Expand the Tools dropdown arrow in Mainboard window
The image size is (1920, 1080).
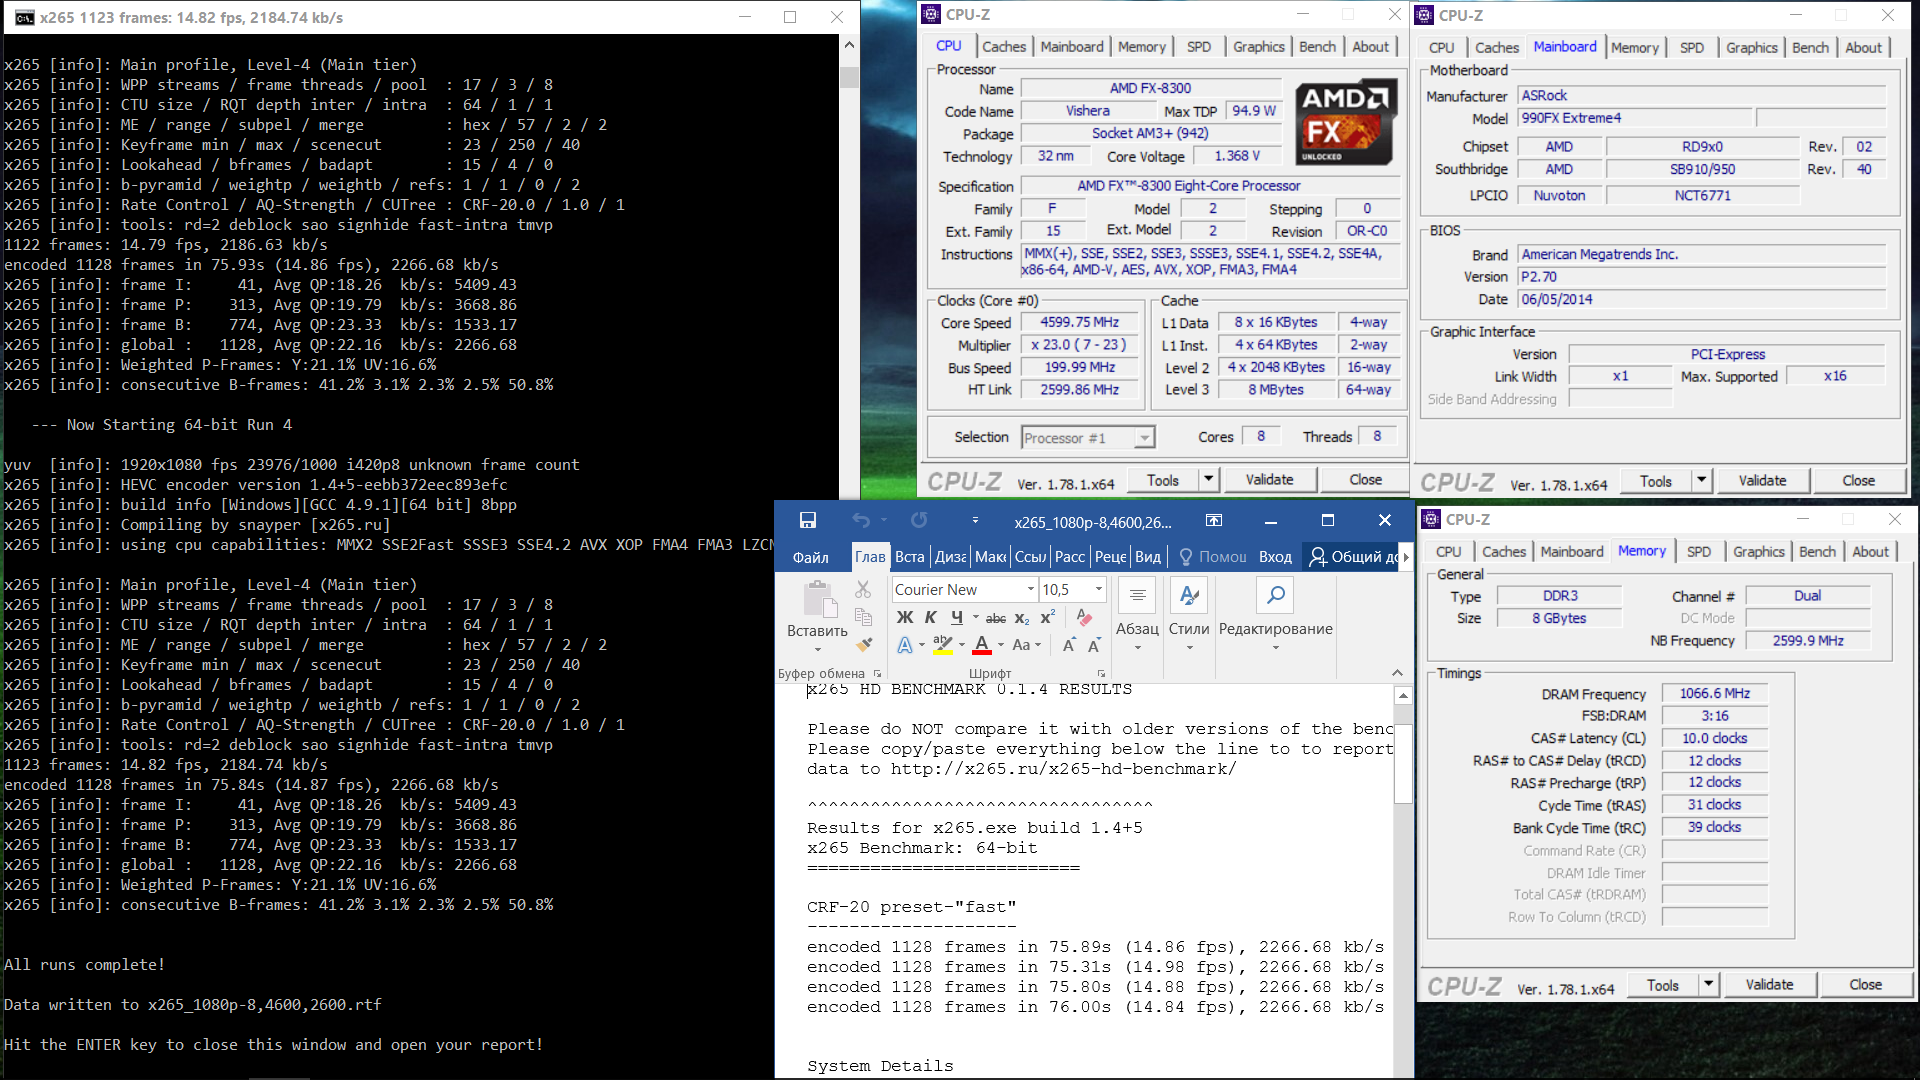pyautogui.click(x=1701, y=481)
